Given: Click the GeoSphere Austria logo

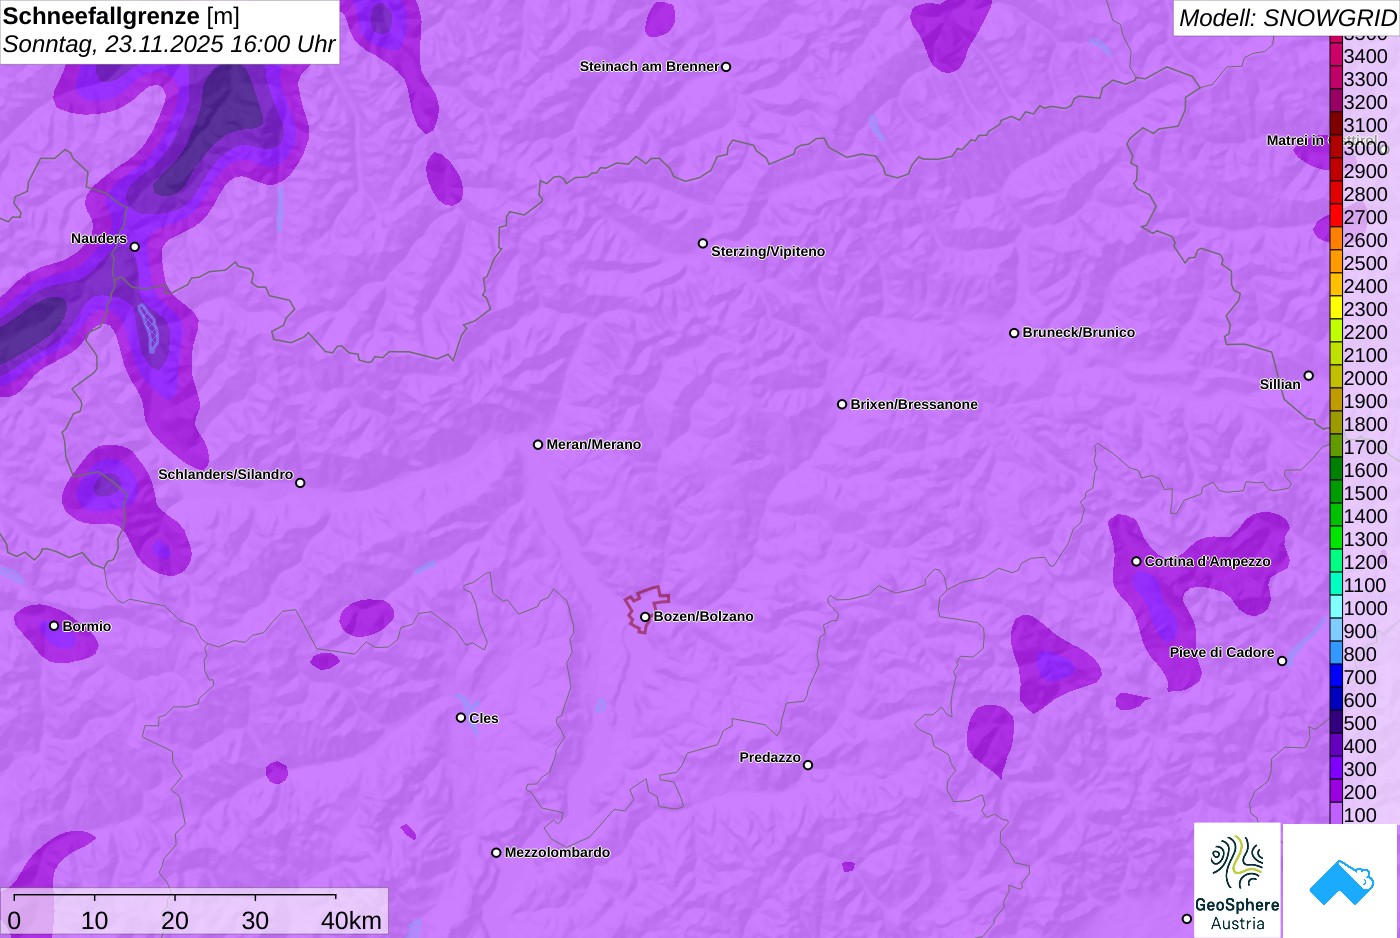Looking at the screenshot, I should click(1237, 881).
